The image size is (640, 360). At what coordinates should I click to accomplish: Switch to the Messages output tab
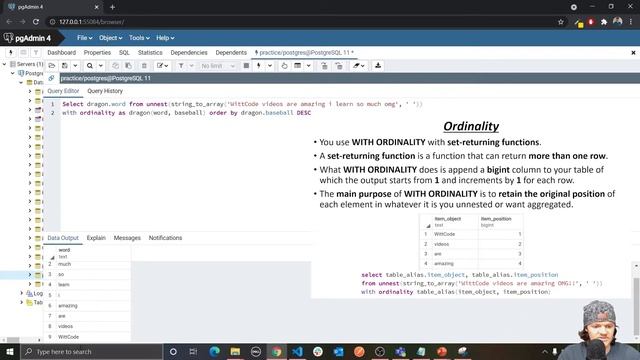[127, 238]
